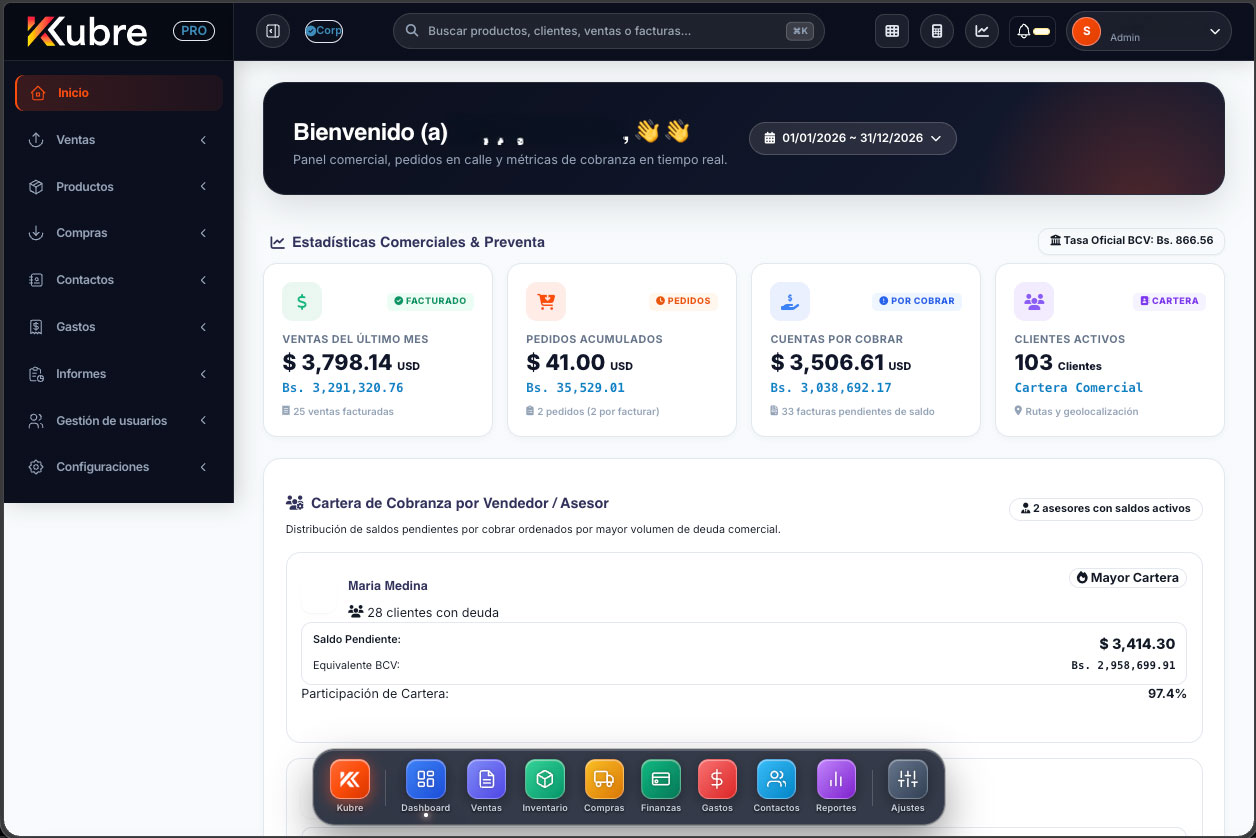Click the PRO plan badge

[x=194, y=31]
